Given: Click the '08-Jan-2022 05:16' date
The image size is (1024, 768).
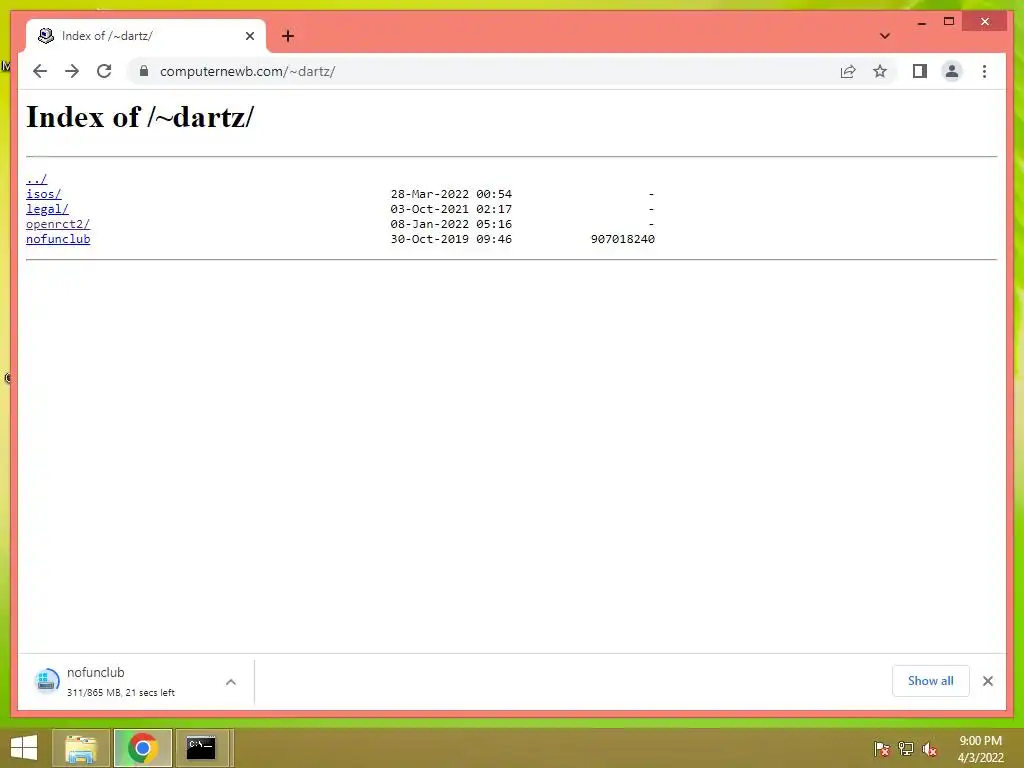Looking at the screenshot, I should (x=451, y=224).
